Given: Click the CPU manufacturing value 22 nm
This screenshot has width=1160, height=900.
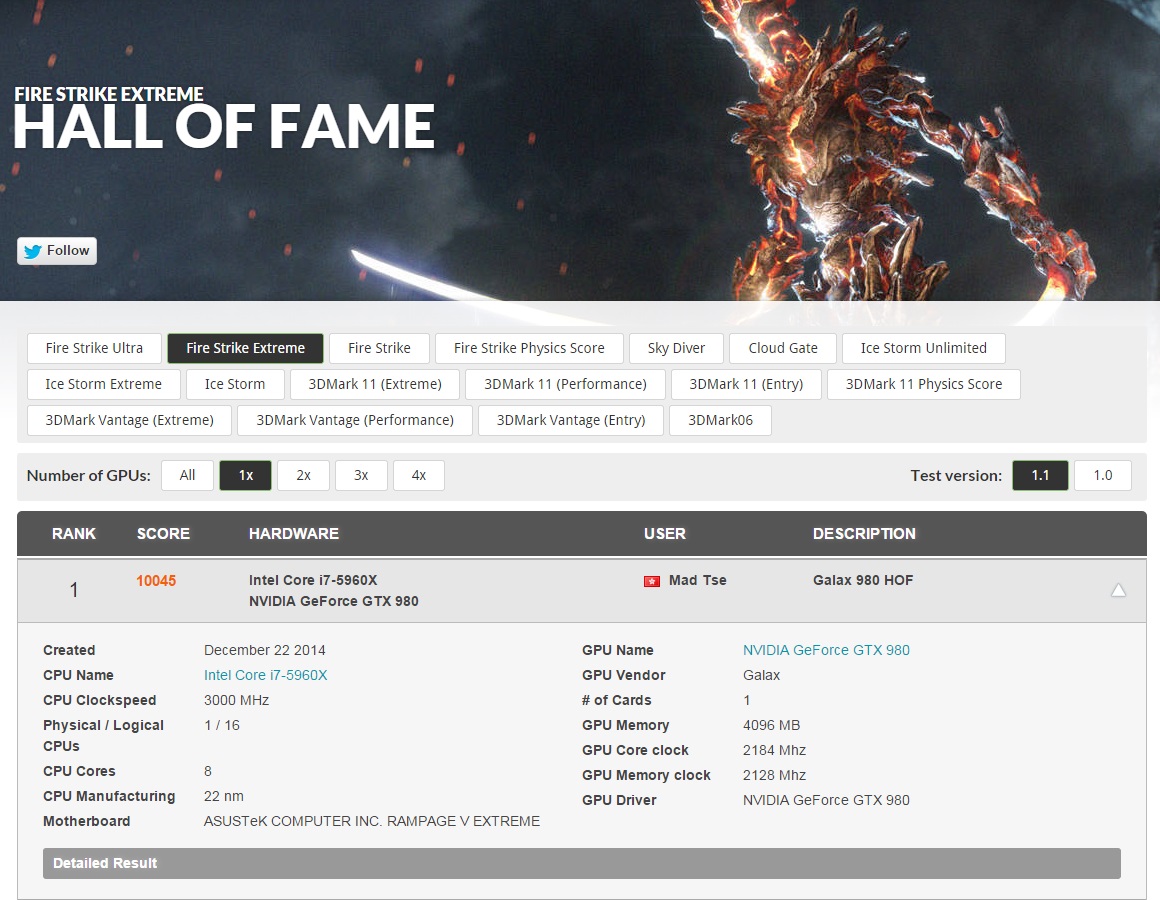Looking at the screenshot, I should pos(224,796).
